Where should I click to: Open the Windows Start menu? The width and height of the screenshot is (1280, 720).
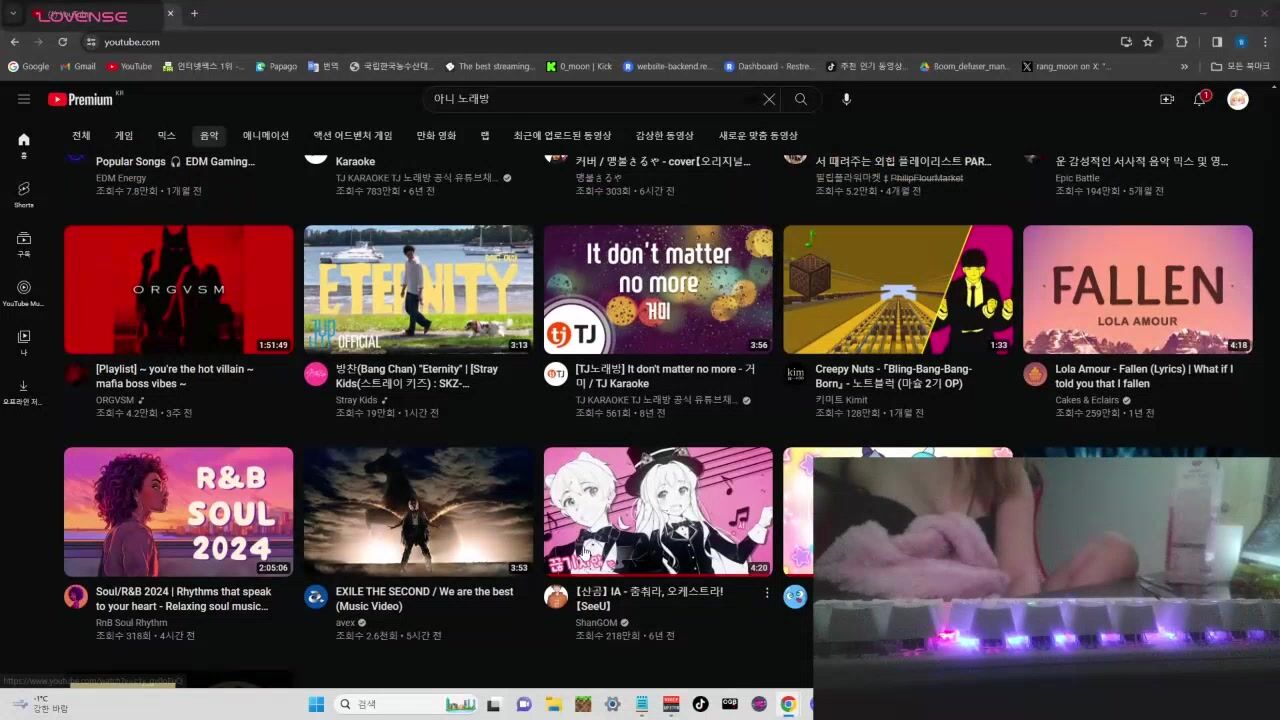316,704
